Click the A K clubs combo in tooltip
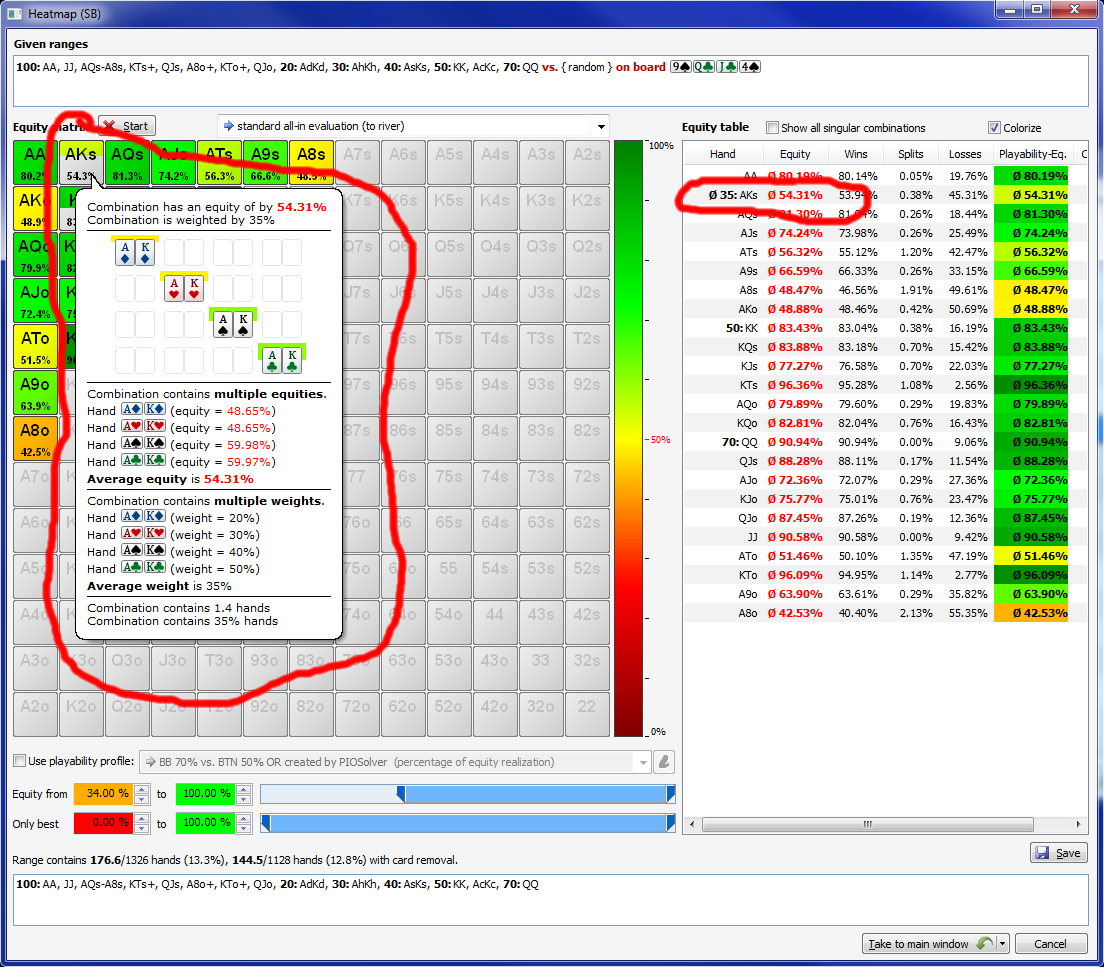Screen dimensions: 1104x967 (282, 360)
